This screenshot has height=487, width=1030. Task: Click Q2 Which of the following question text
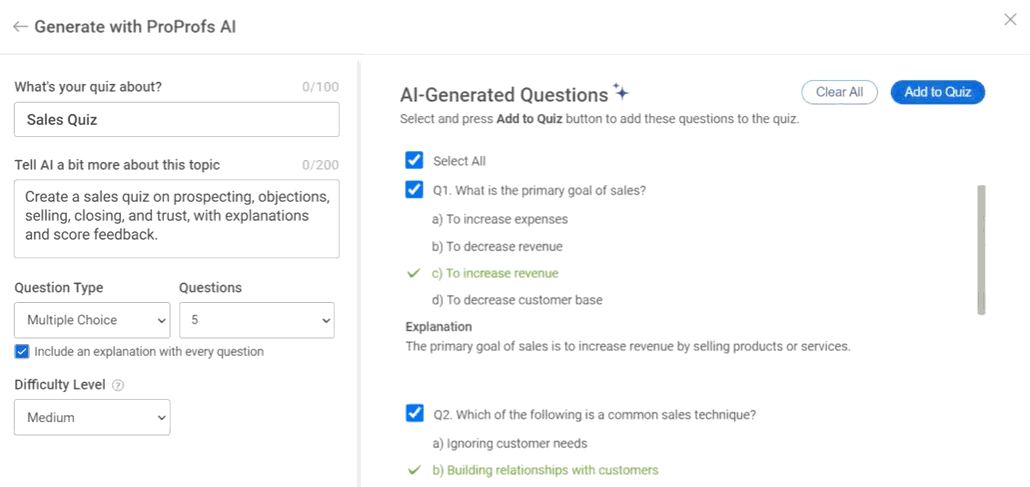[595, 415]
